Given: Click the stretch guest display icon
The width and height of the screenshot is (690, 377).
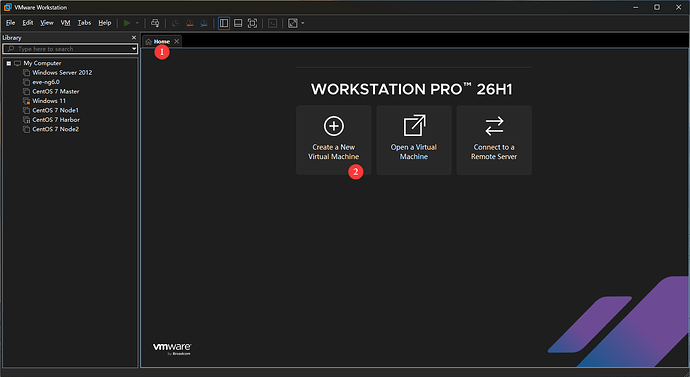Looking at the screenshot, I should 293,23.
